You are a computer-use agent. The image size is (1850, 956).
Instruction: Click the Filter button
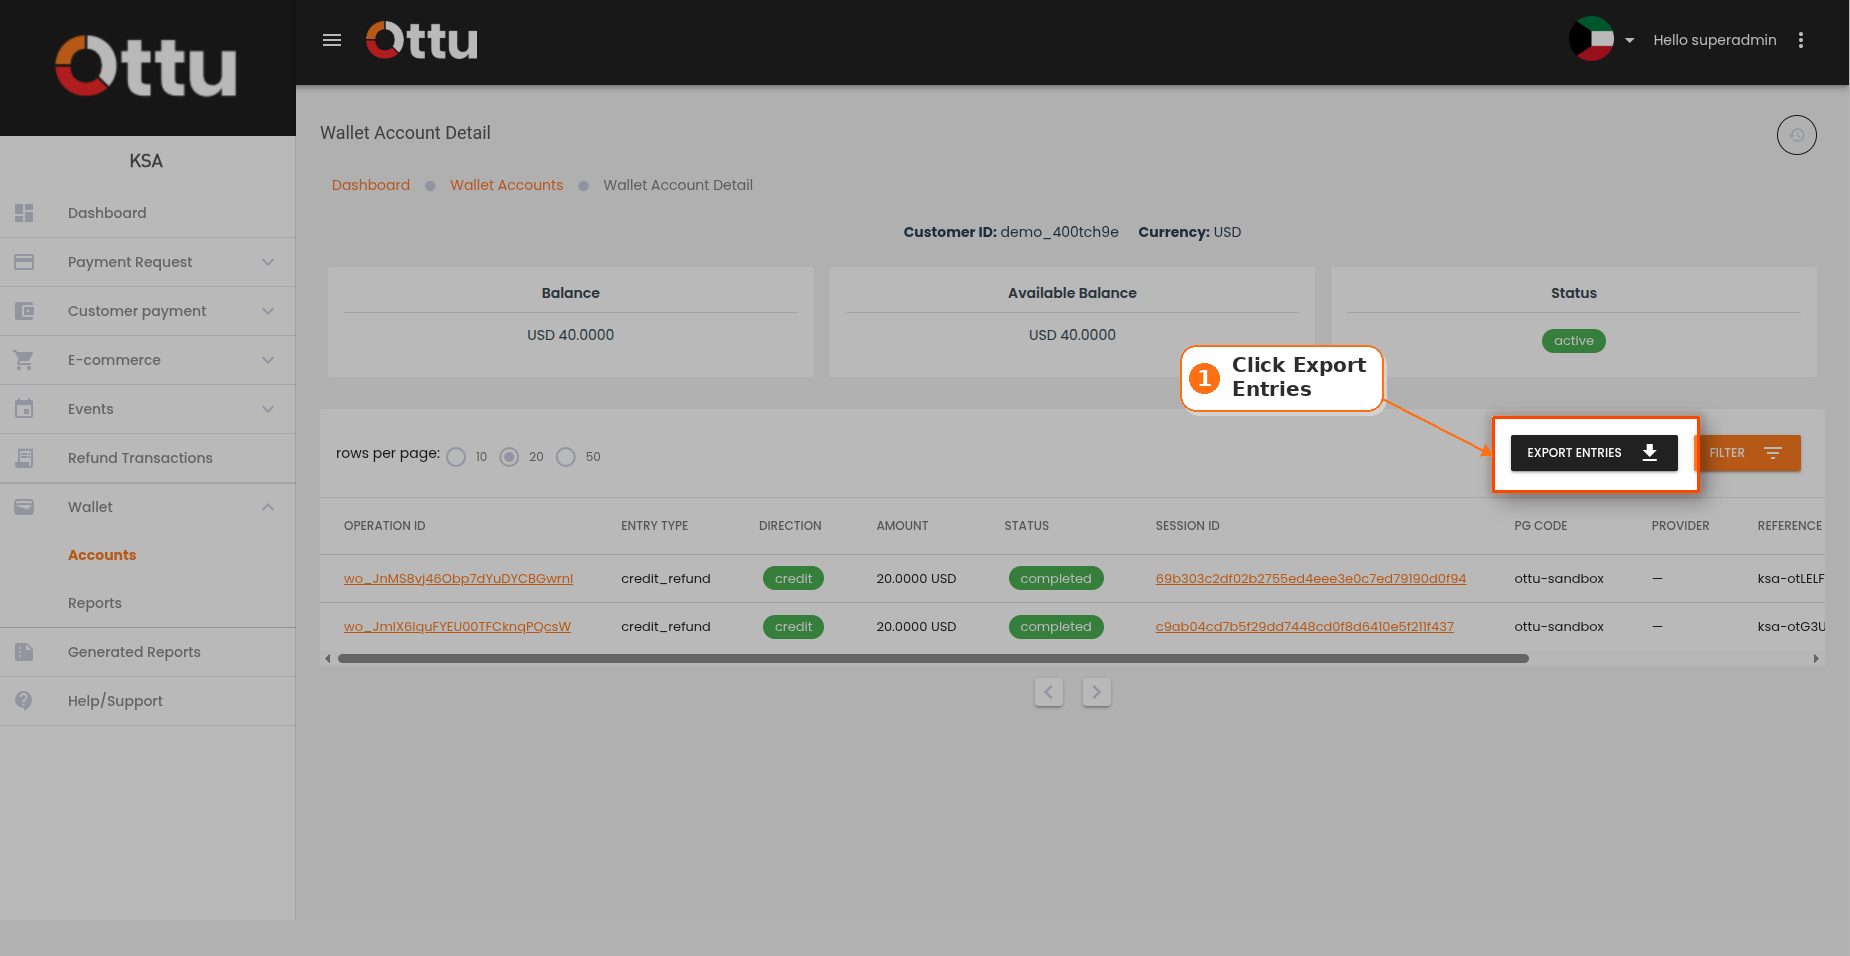(x=1747, y=453)
